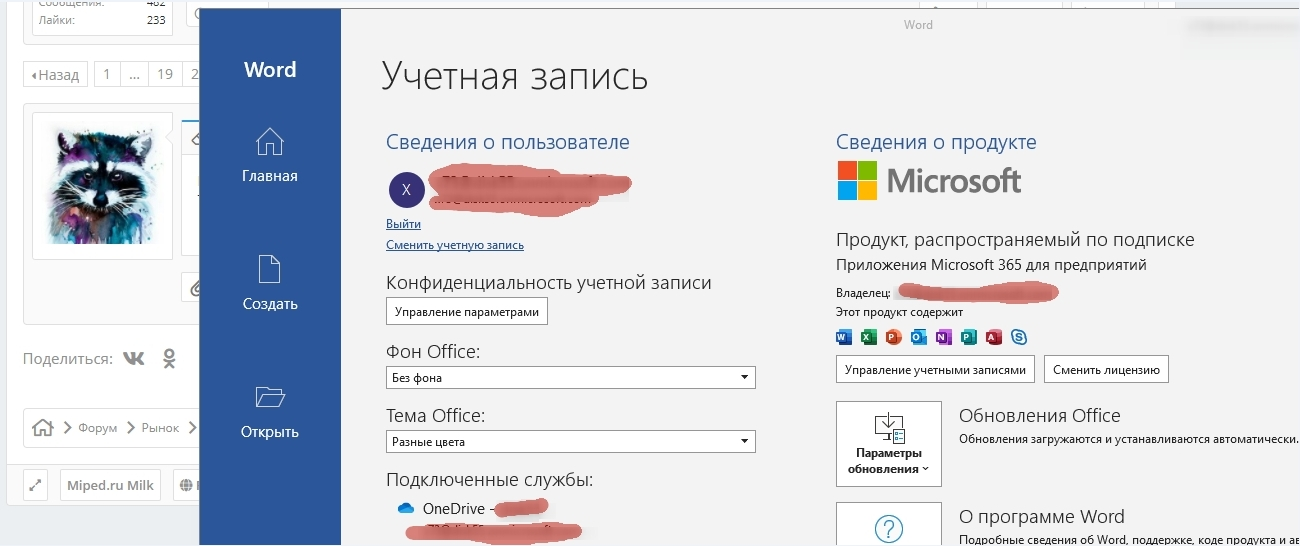Click the Publisher app icon in product list
1300x546 pixels.
click(968, 337)
